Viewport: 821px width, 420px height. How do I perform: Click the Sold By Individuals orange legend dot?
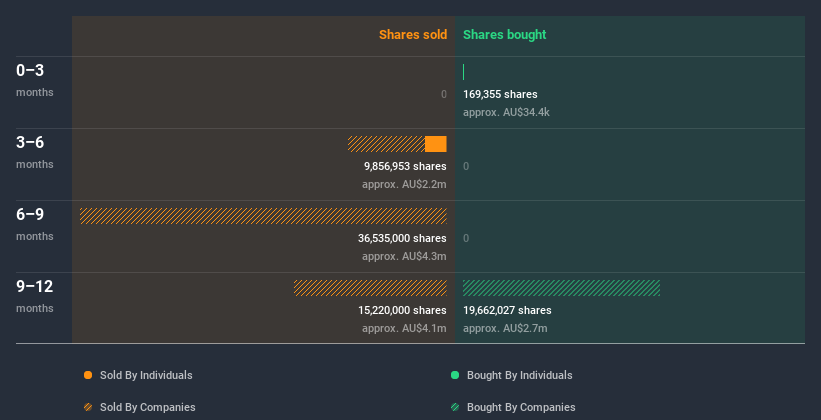[88, 375]
